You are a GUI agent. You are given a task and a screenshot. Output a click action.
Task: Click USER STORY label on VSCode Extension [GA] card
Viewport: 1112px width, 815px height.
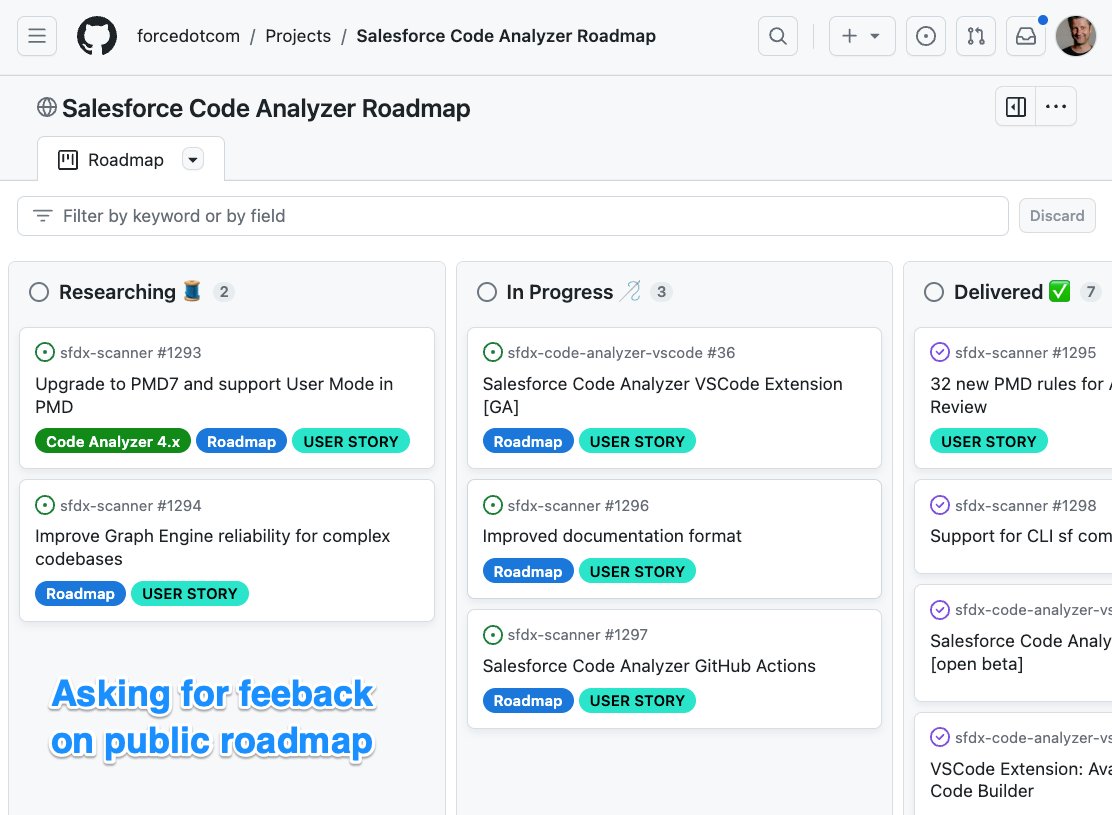[638, 441]
